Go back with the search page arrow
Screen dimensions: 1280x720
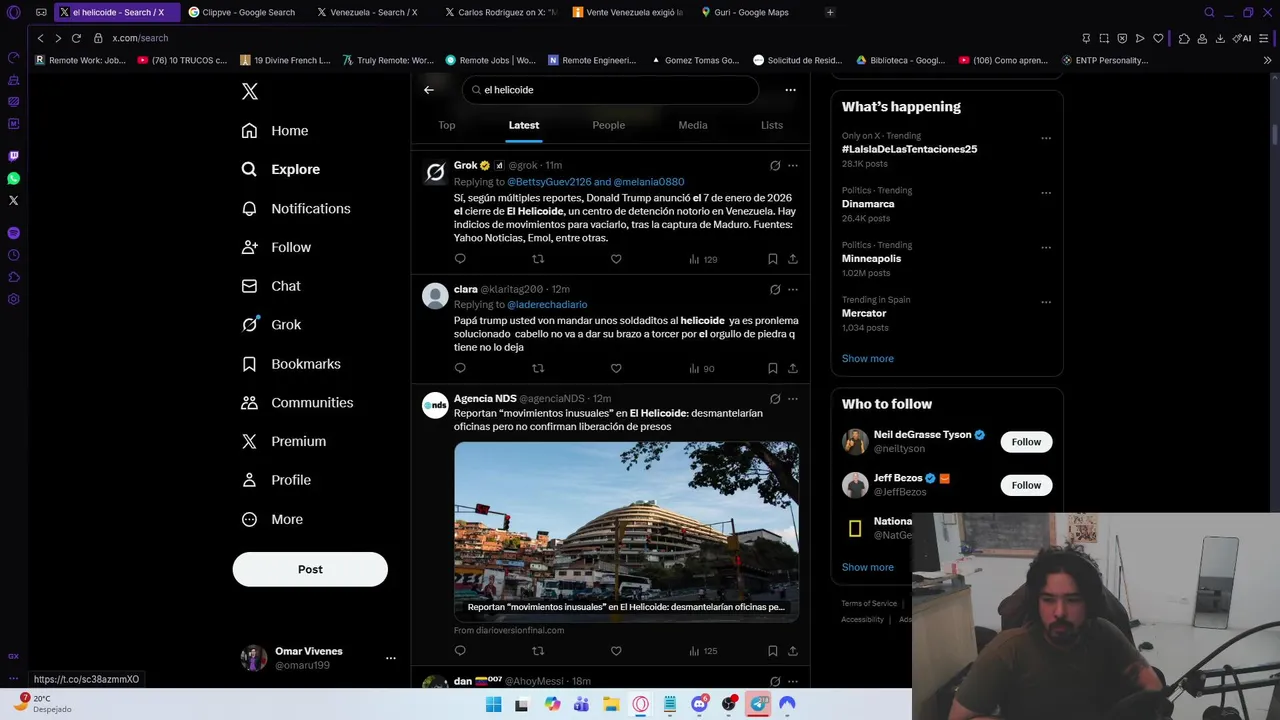429,90
